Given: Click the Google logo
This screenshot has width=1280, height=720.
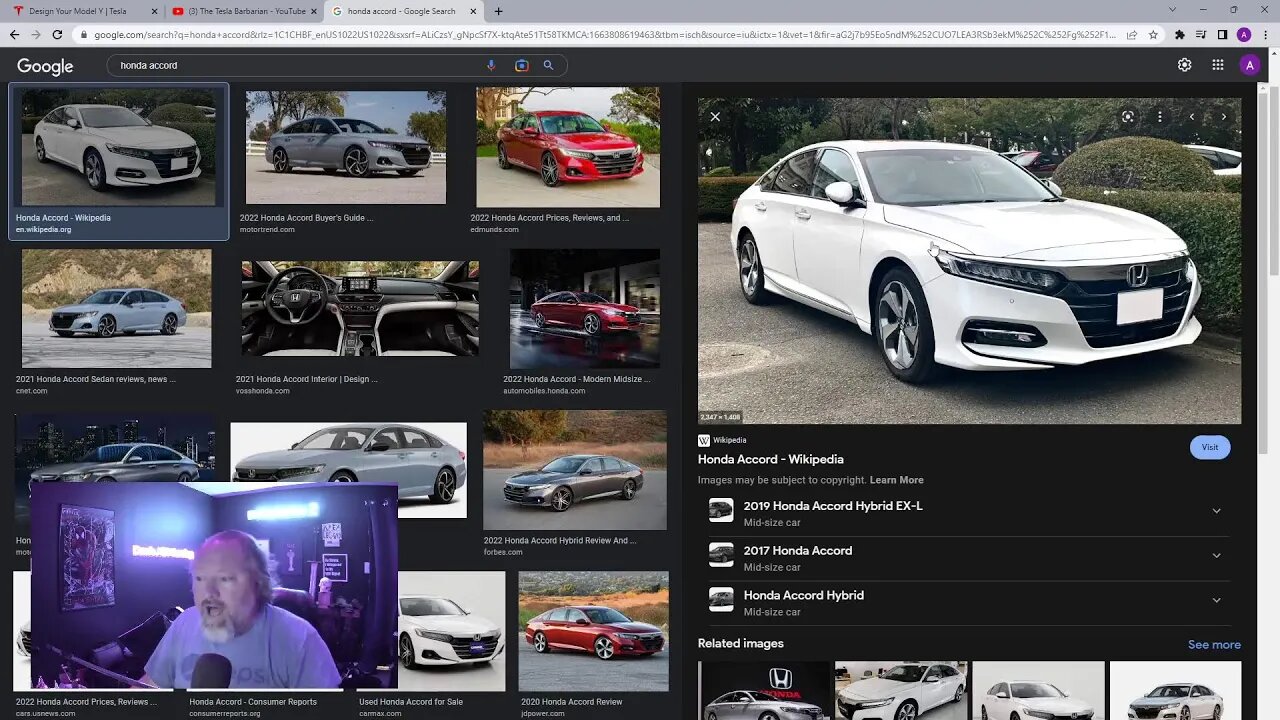Looking at the screenshot, I should [x=45, y=66].
